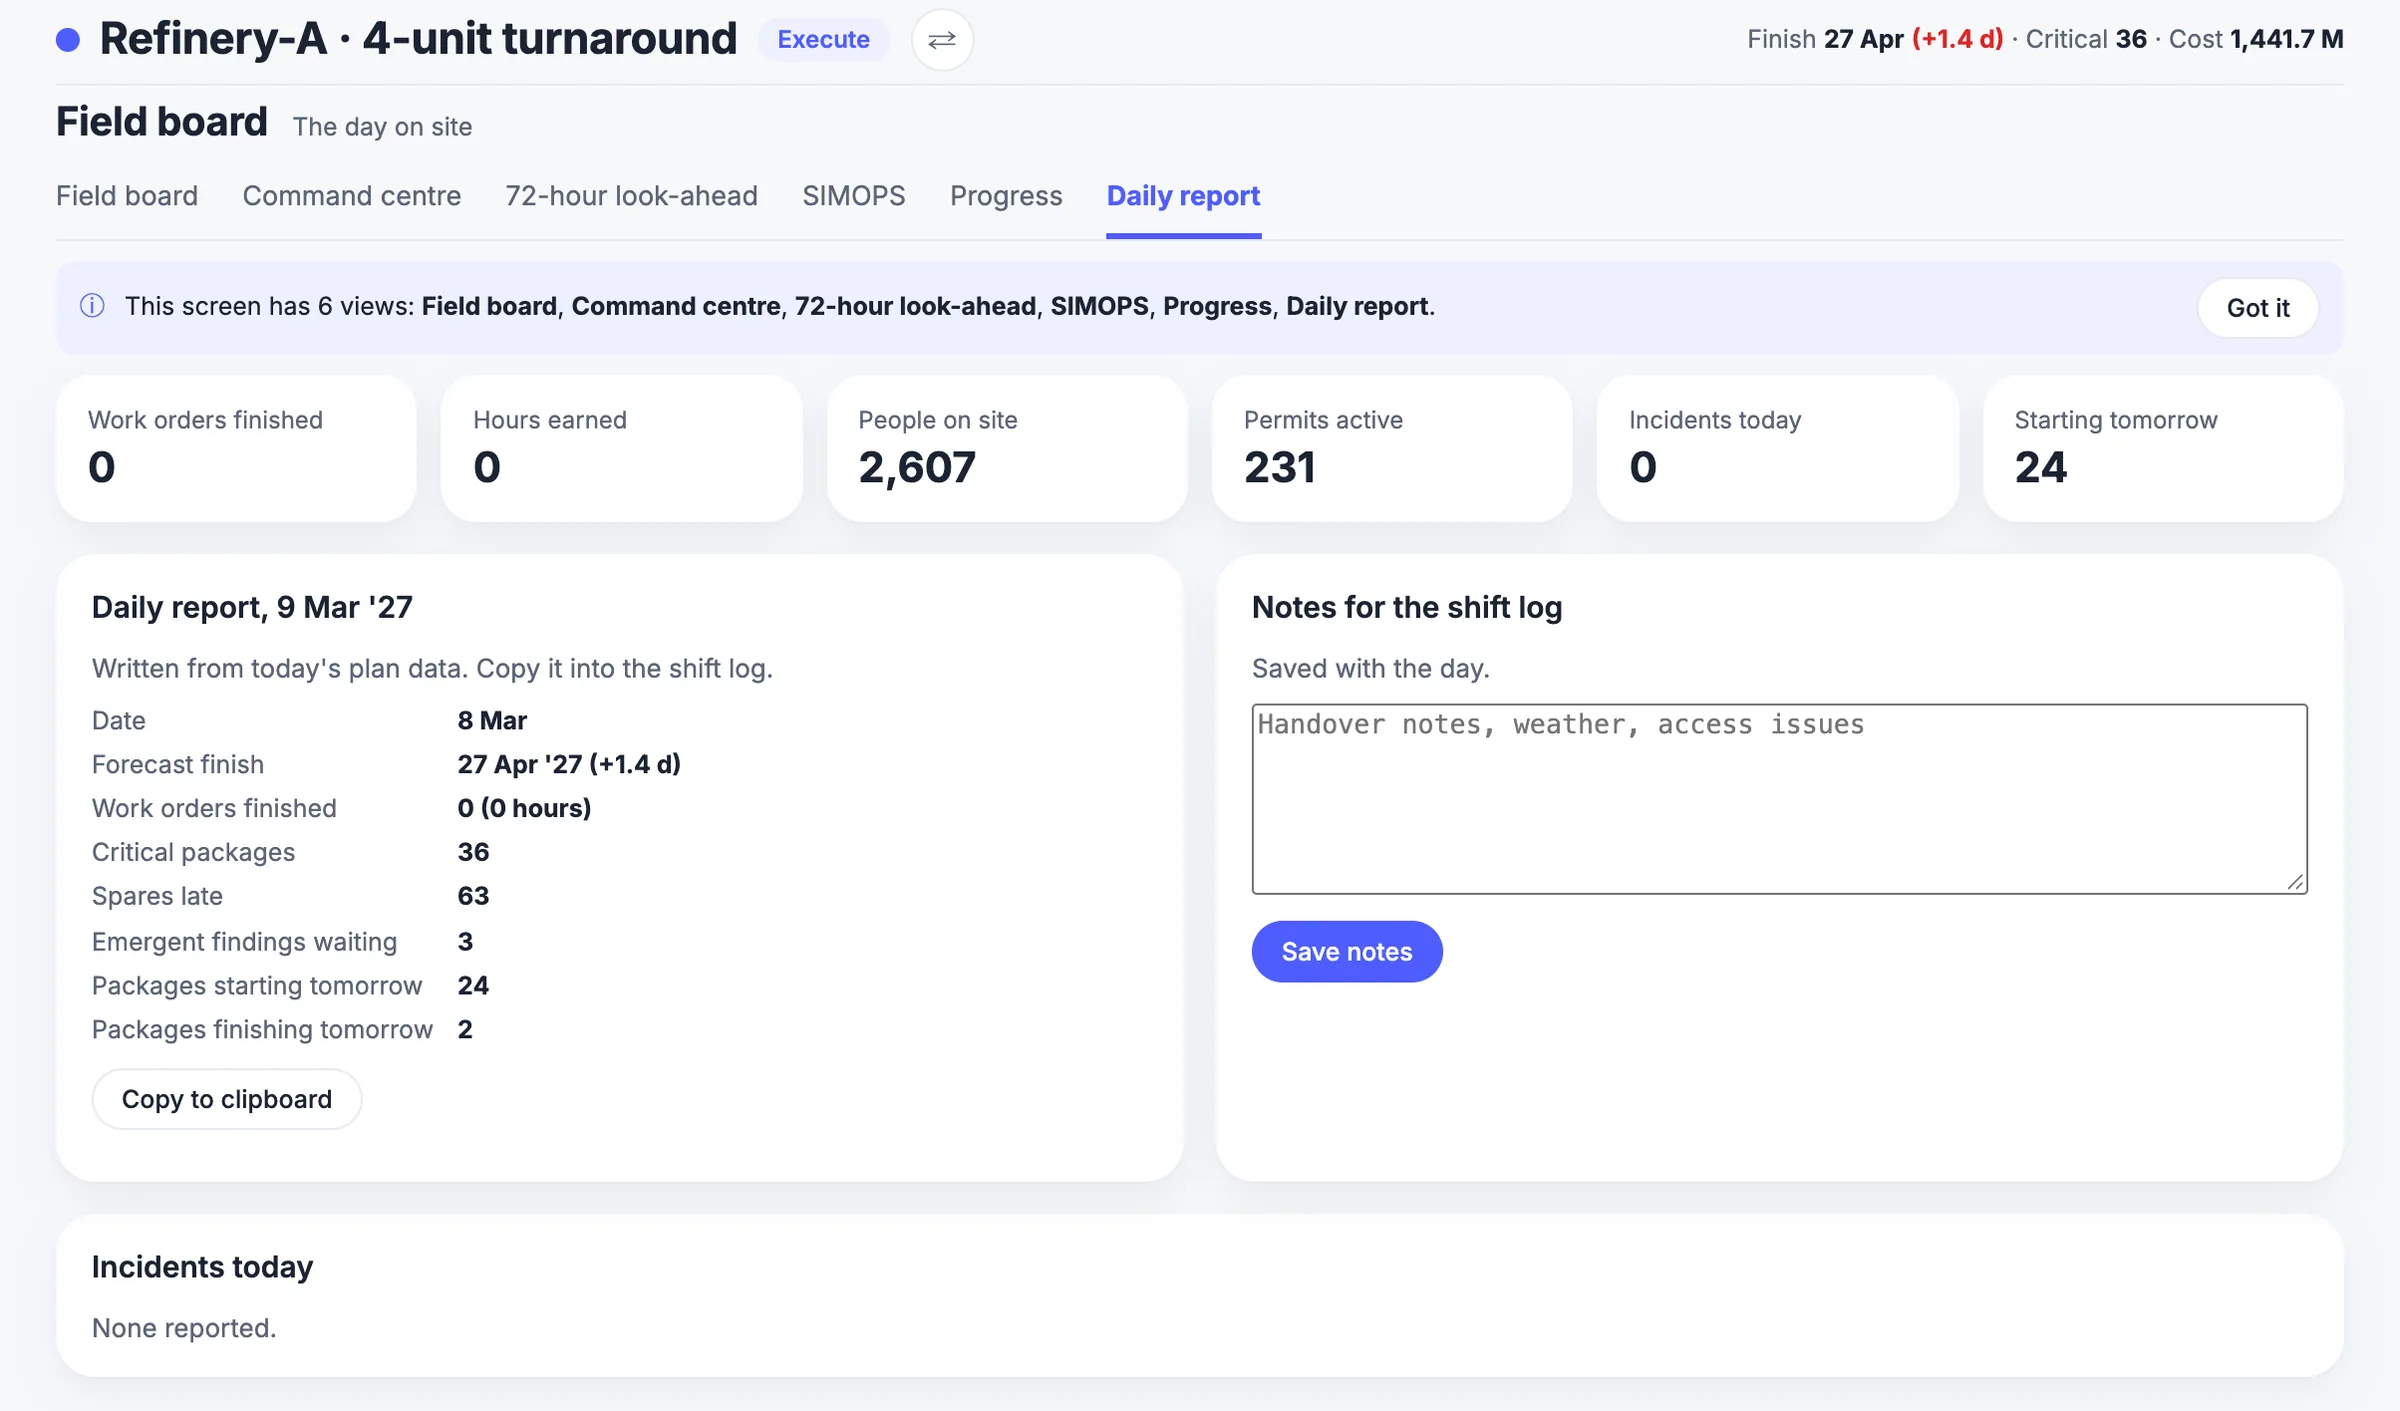This screenshot has height=1411, width=2400.
Task: Go to the Progress tab
Action: (x=1006, y=196)
